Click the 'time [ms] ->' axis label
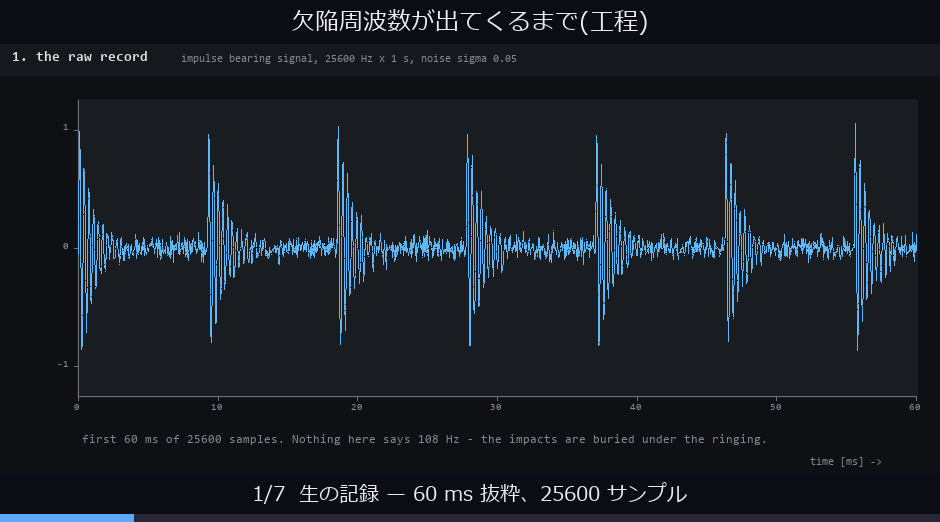Screen dimensions: 940x522 [845, 461]
